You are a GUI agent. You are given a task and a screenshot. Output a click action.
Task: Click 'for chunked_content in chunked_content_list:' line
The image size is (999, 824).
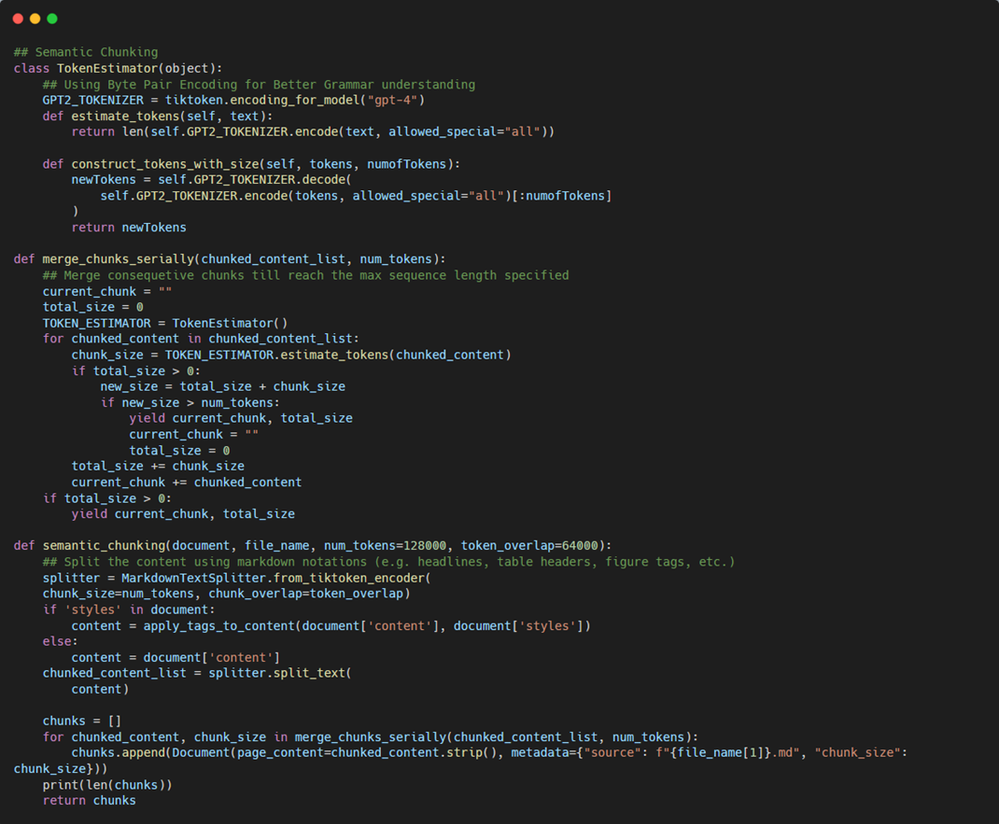coord(201,338)
